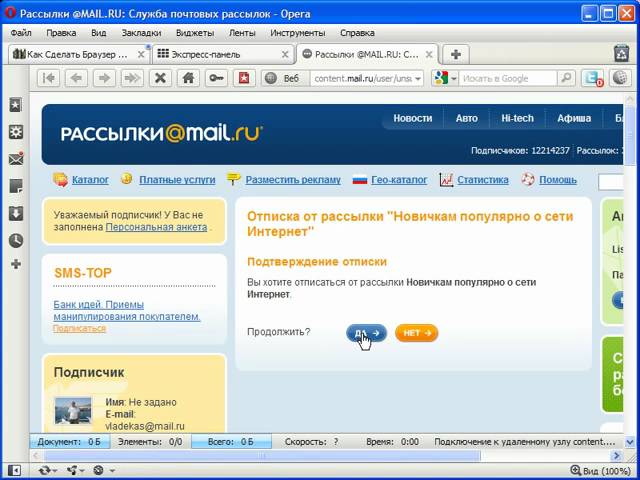Image resolution: width=640 pixels, height=480 pixels.
Task: Open the Закладки menu
Action: tap(141, 32)
